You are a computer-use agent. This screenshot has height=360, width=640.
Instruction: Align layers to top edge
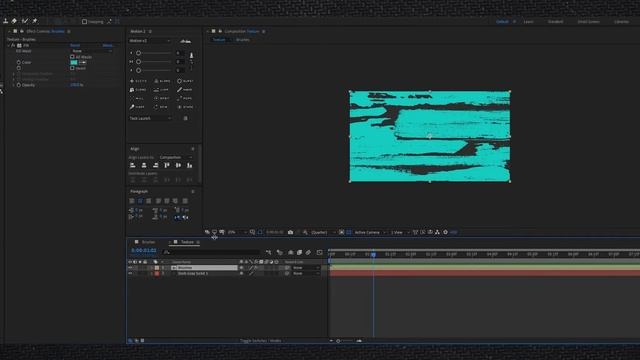pos(167,165)
